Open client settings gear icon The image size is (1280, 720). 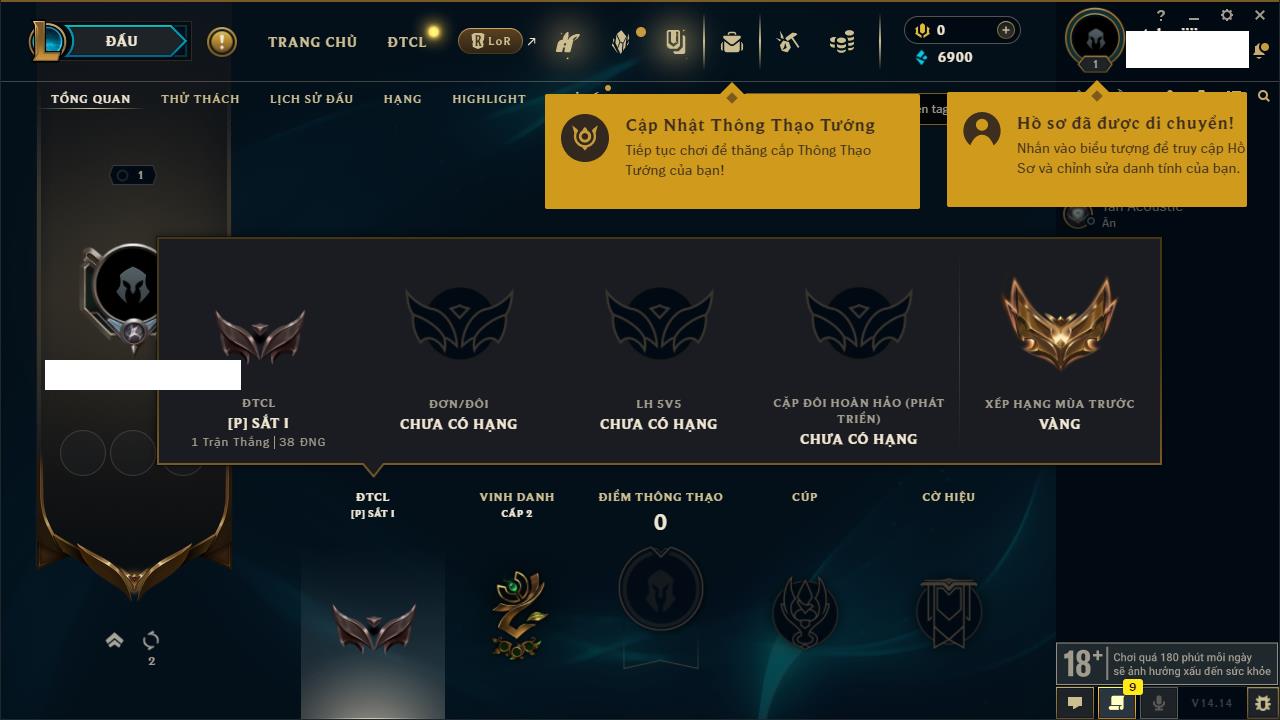coord(1227,15)
